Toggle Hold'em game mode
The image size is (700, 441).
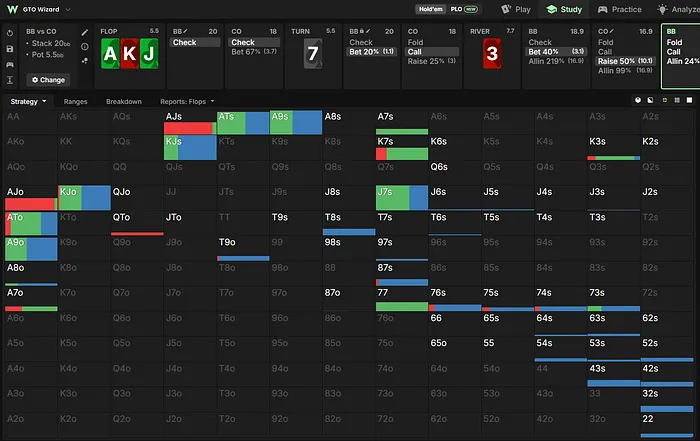click(430, 9)
